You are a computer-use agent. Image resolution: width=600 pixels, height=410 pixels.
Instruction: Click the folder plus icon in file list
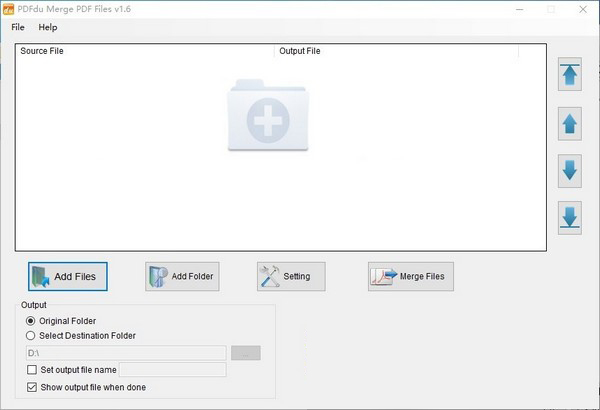click(x=268, y=115)
